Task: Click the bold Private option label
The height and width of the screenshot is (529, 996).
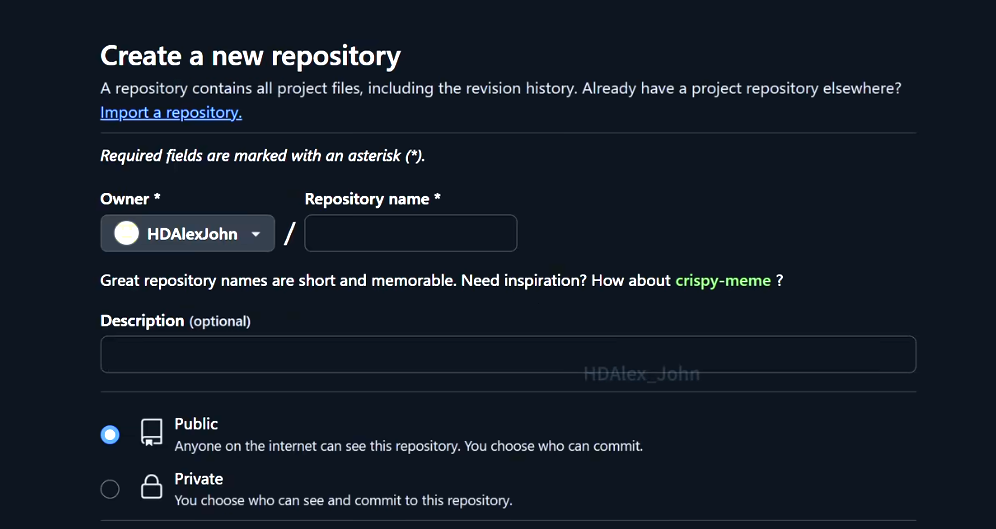Action: [x=198, y=479]
